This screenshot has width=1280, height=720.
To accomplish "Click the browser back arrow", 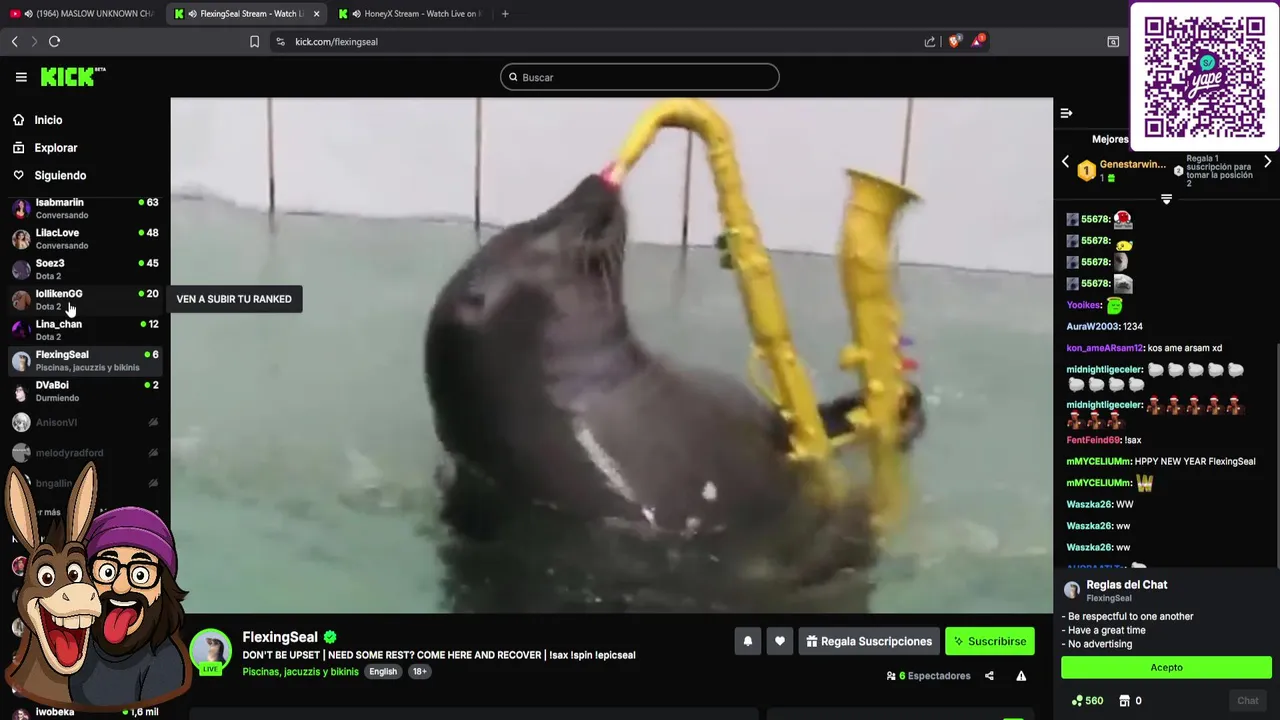I will point(14,41).
